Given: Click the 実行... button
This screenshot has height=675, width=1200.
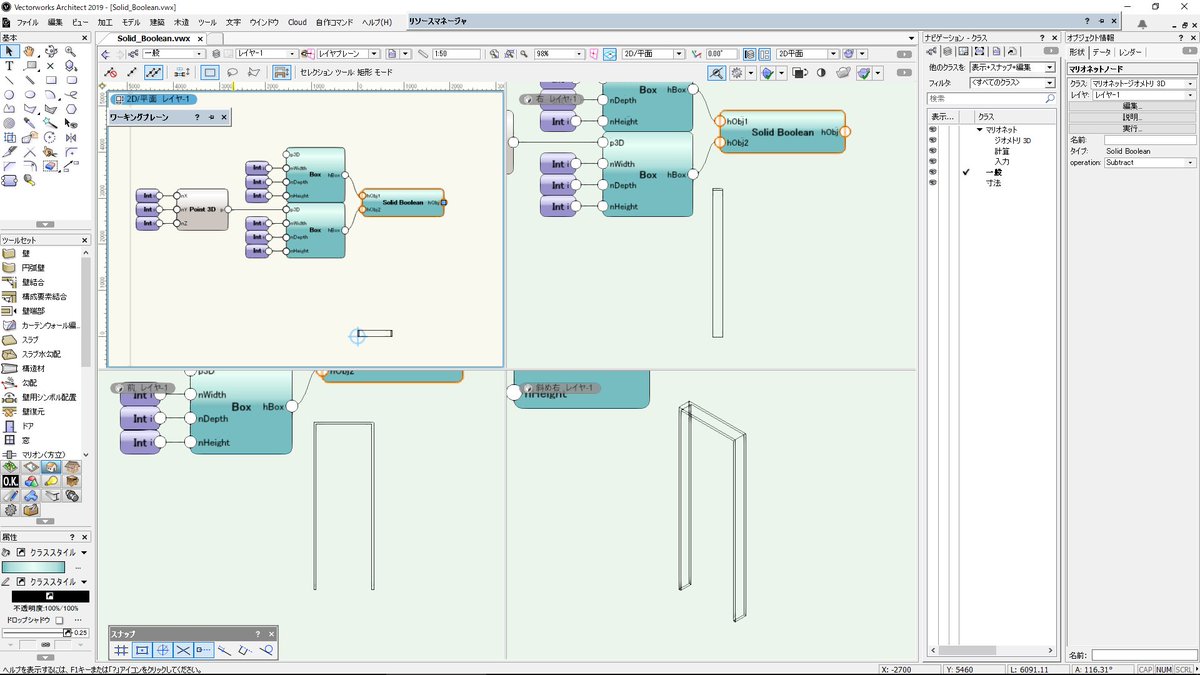Looking at the screenshot, I should (x=1132, y=129).
